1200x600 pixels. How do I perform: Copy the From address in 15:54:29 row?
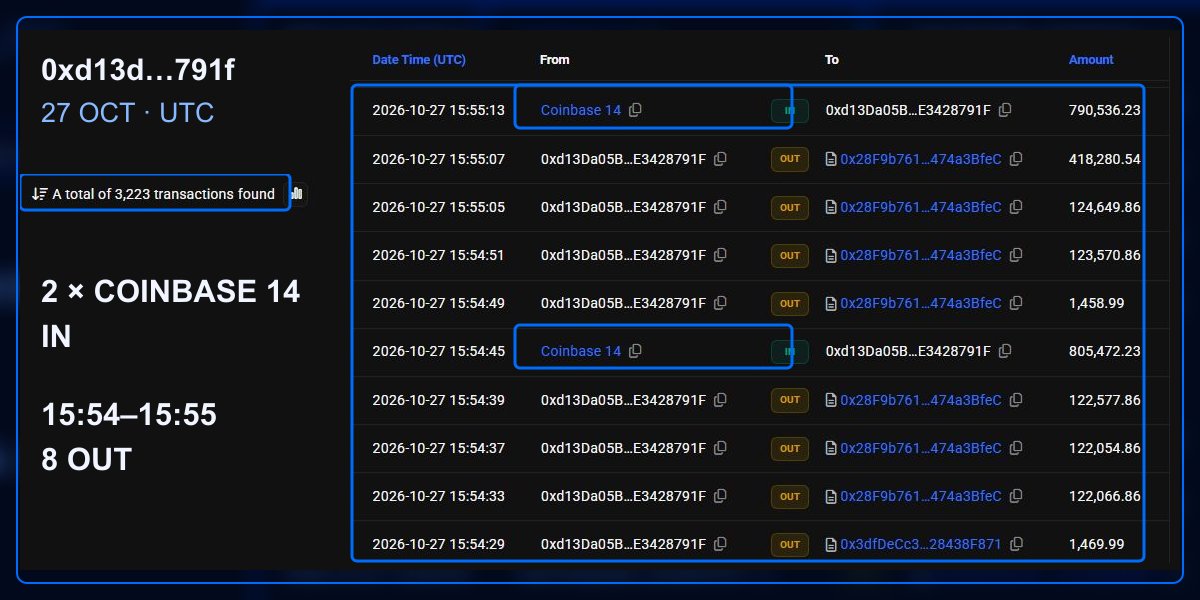[720, 544]
